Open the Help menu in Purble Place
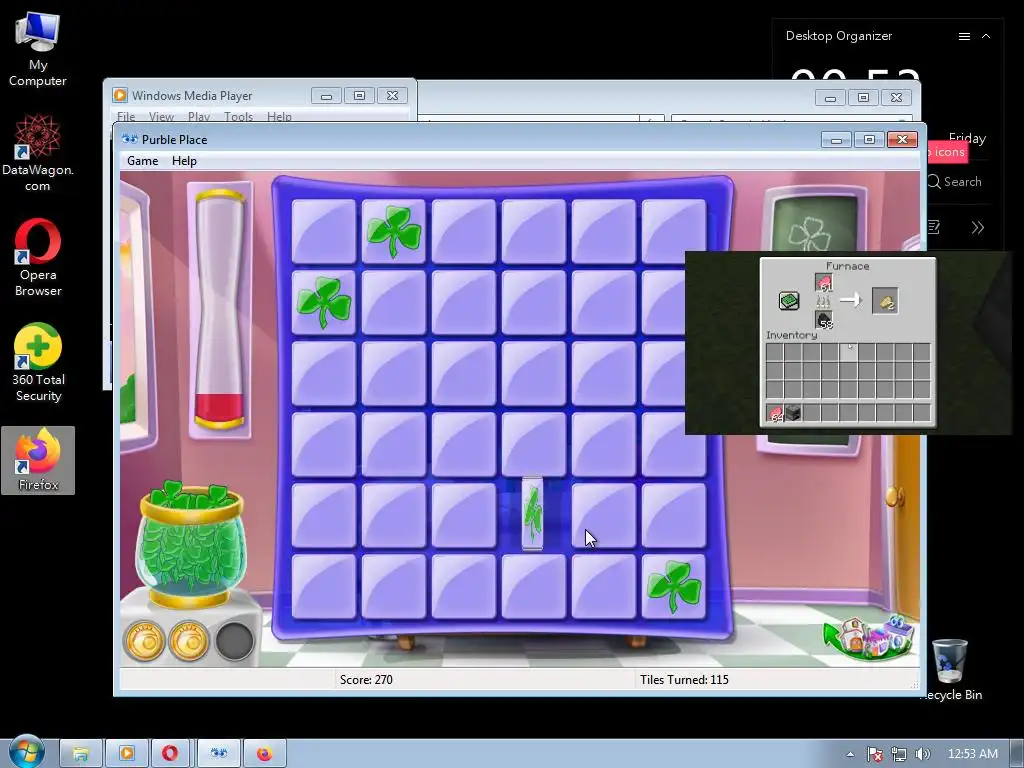 (x=184, y=161)
